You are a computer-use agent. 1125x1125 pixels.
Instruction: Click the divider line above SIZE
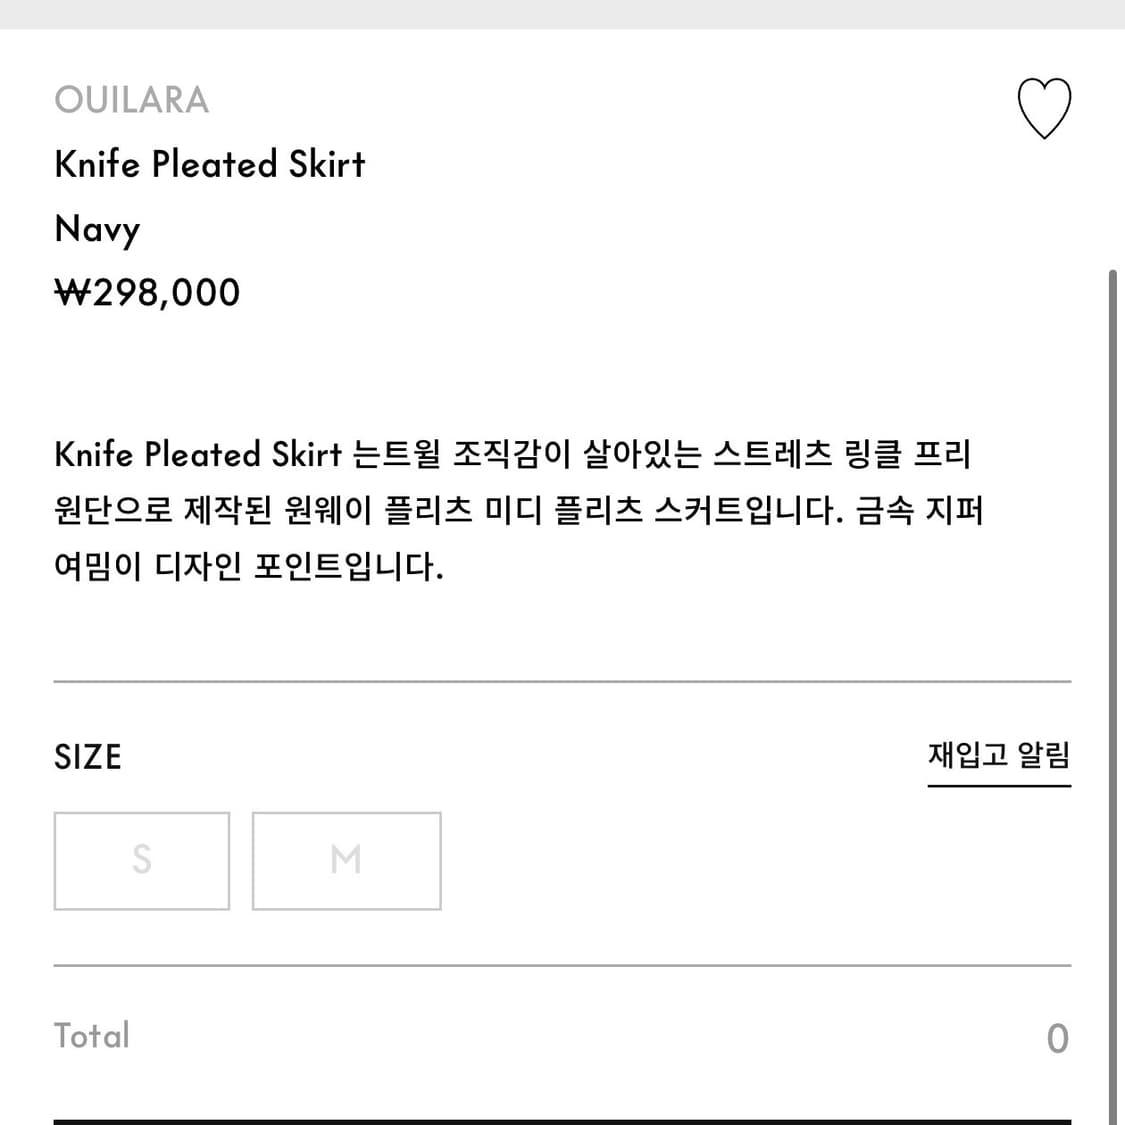(x=562, y=682)
